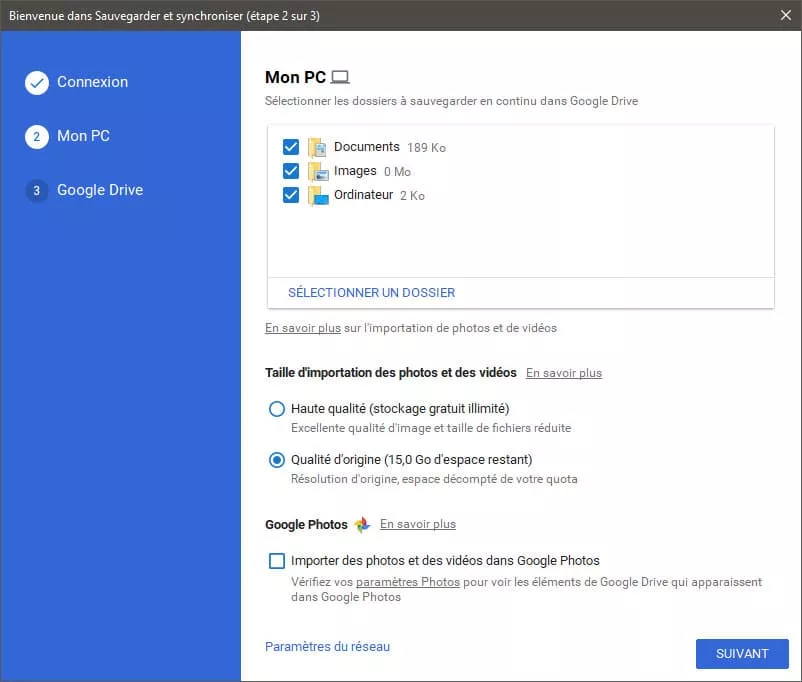This screenshot has width=802, height=682.
Task: Click the Connexion completed checkmark icon
Action: [37, 82]
